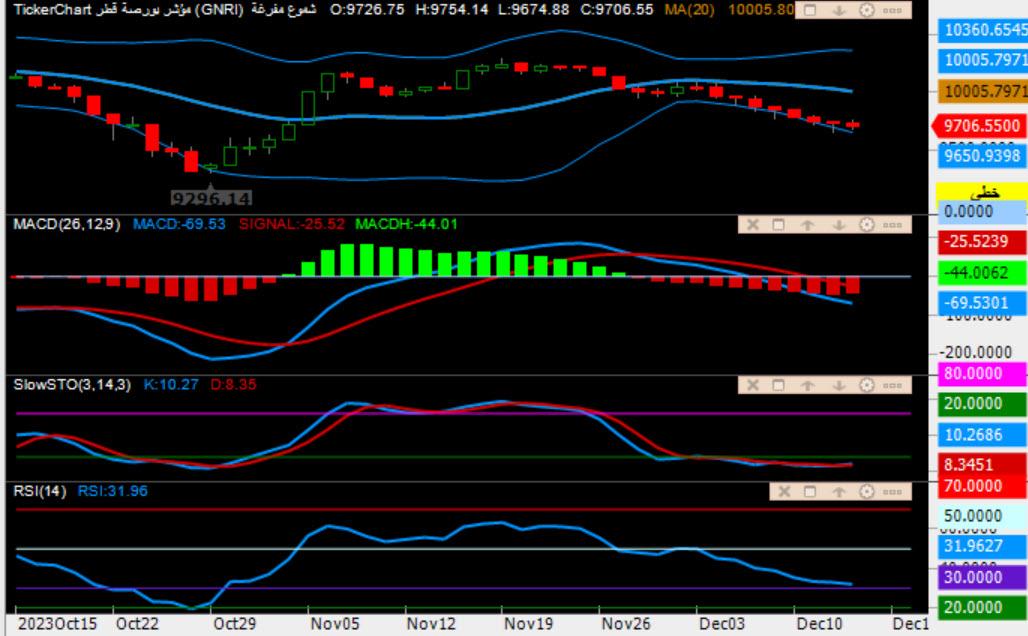This screenshot has width=1028, height=636.
Task: Click the magenta 80.0000 stochastic level tag
Action: (x=981, y=374)
